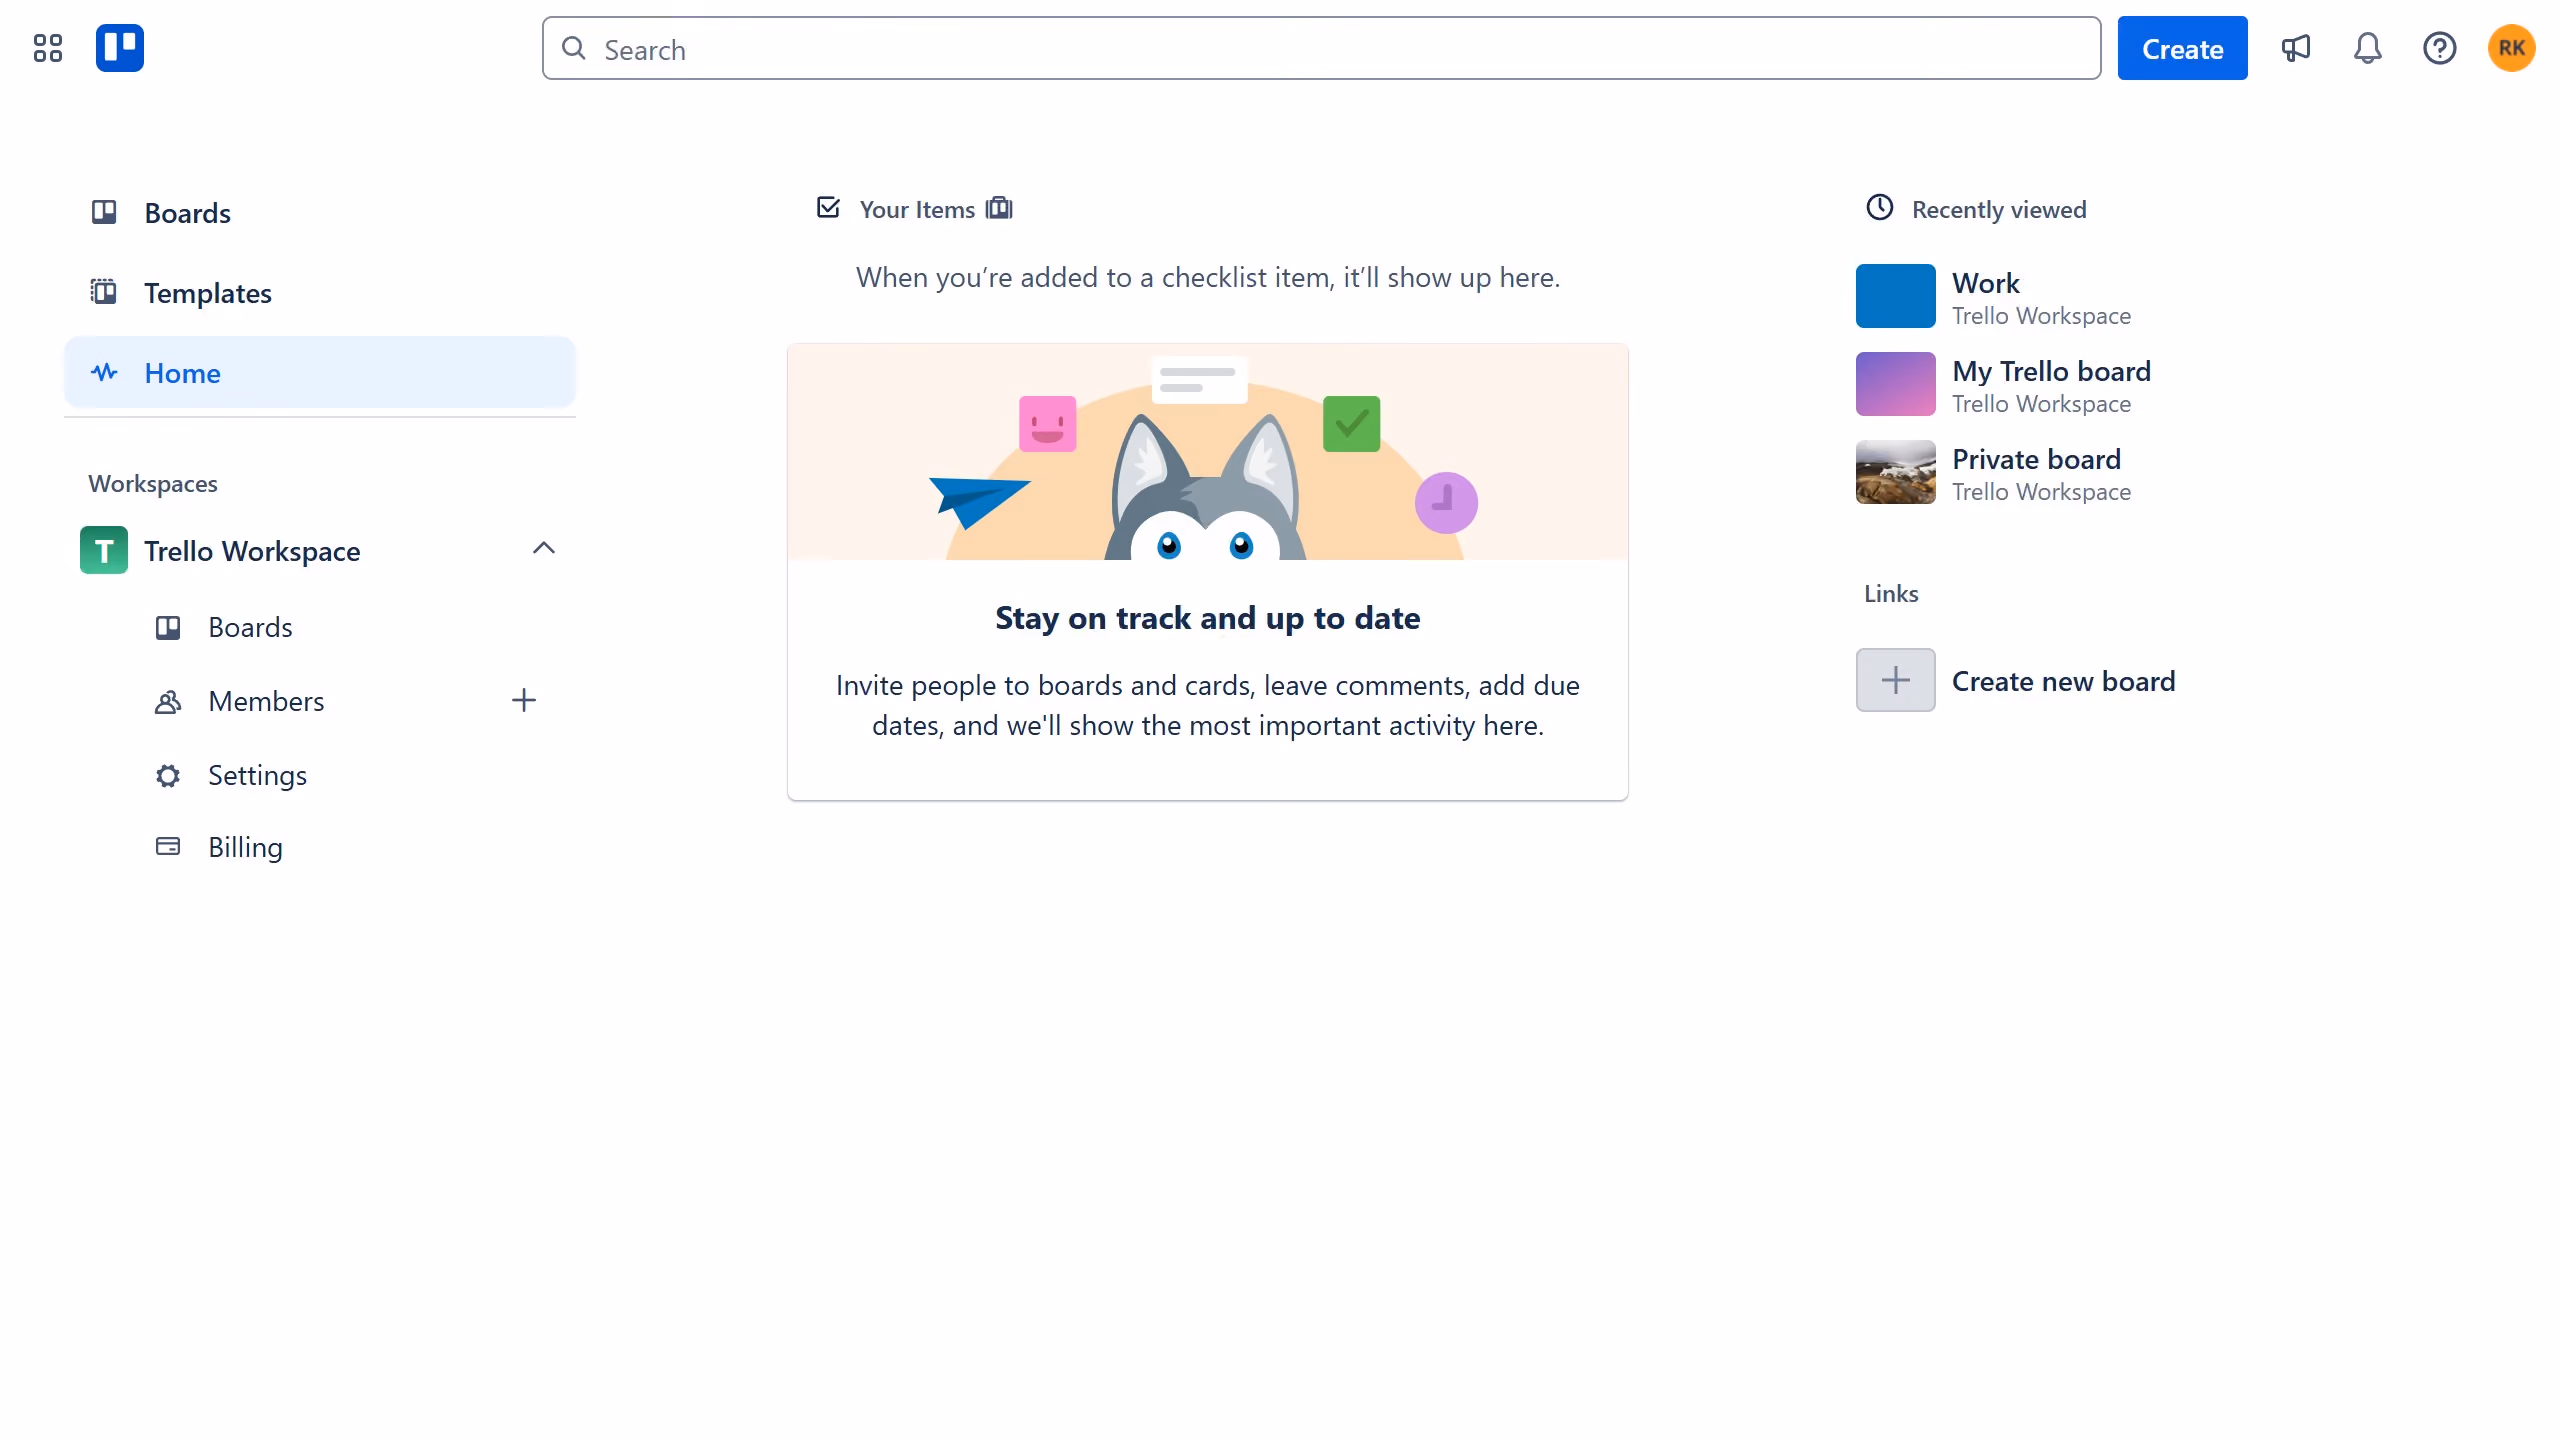2560x1440 pixels.
Task: Click the husky illustration banner
Action: coord(1207,452)
